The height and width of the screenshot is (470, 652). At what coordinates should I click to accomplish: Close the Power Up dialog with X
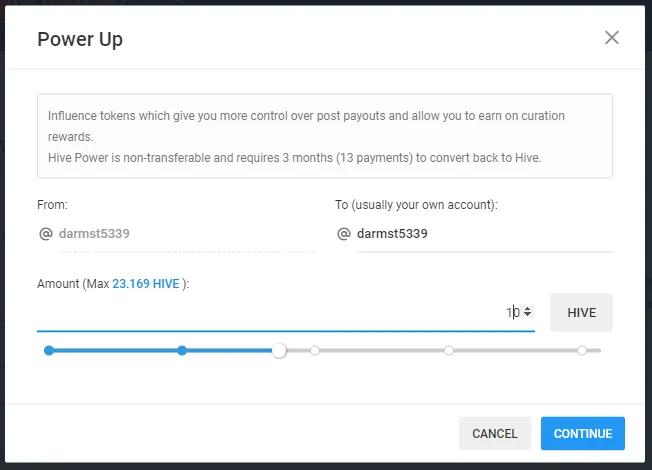pos(612,37)
